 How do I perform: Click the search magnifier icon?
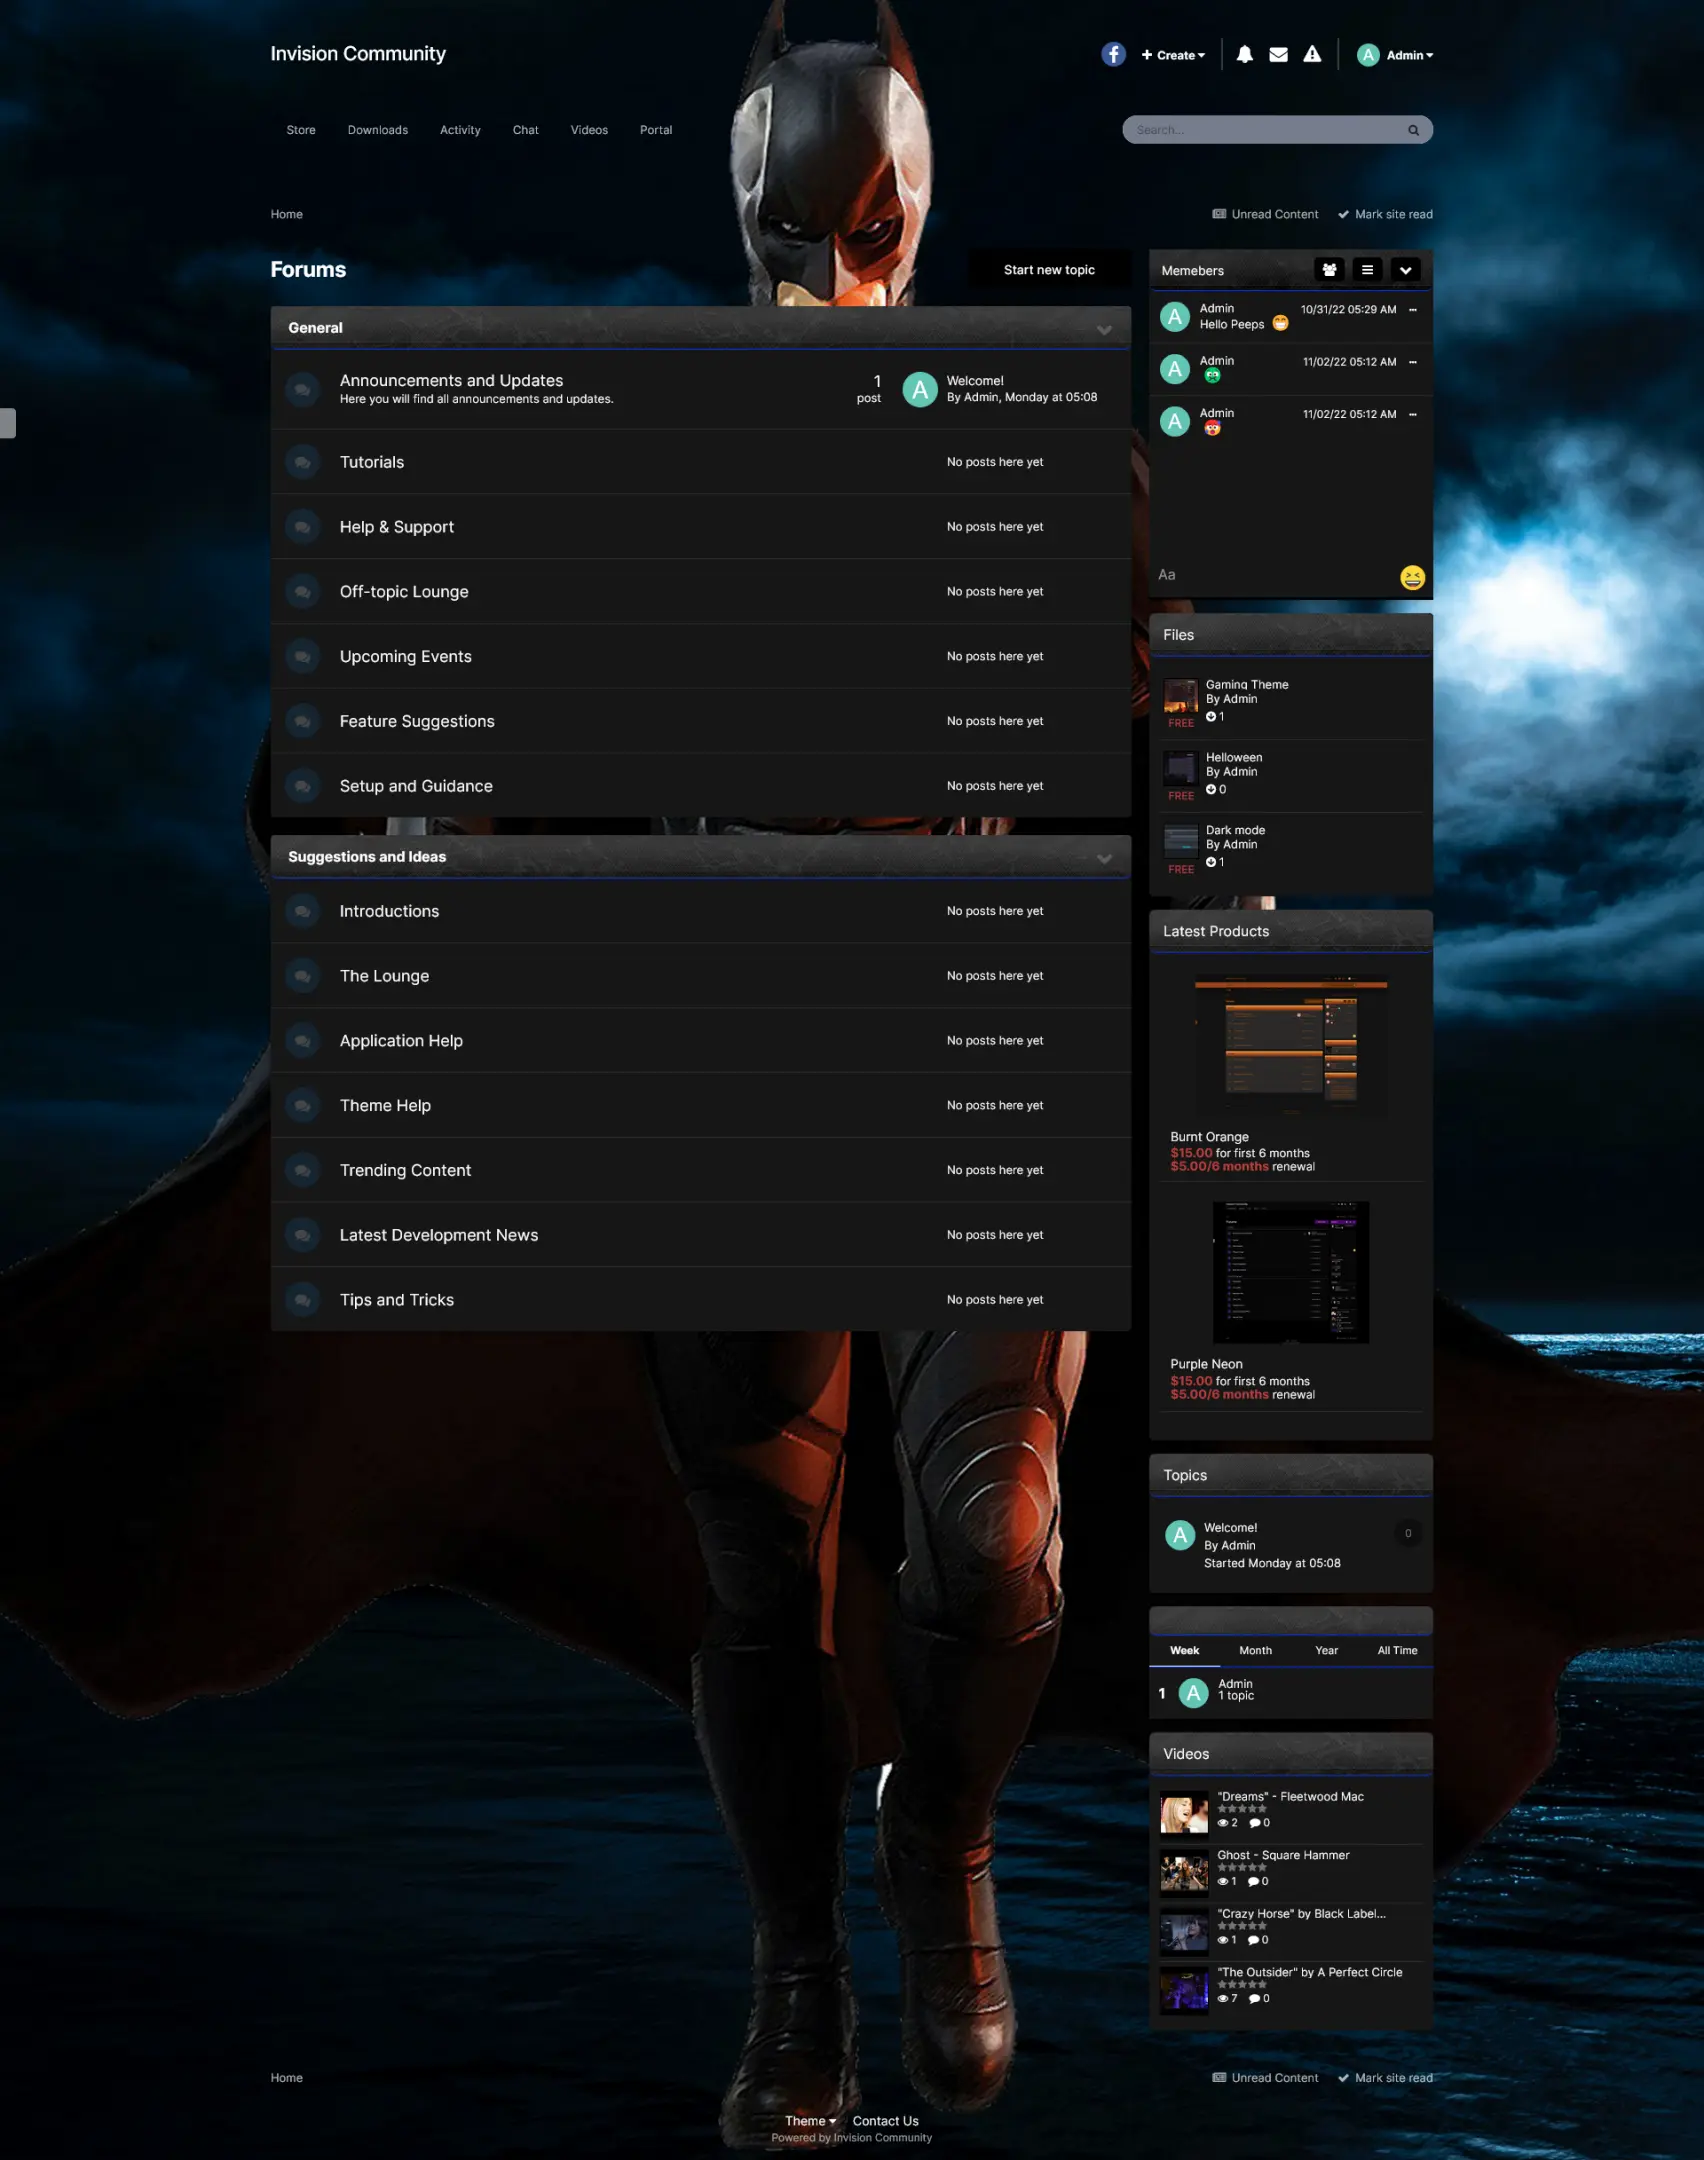tap(1413, 130)
